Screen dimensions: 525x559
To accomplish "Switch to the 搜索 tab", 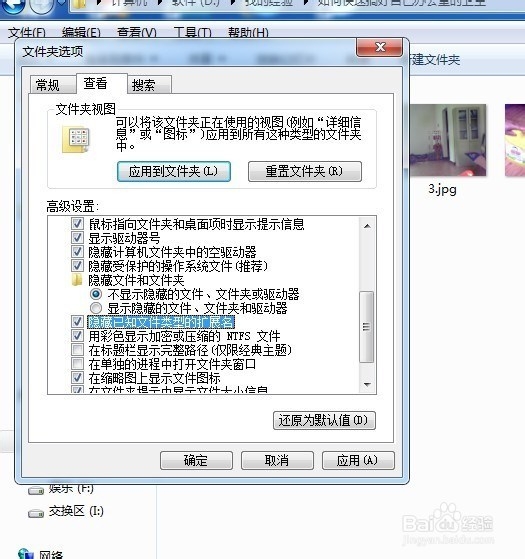I will pyautogui.click(x=149, y=85).
